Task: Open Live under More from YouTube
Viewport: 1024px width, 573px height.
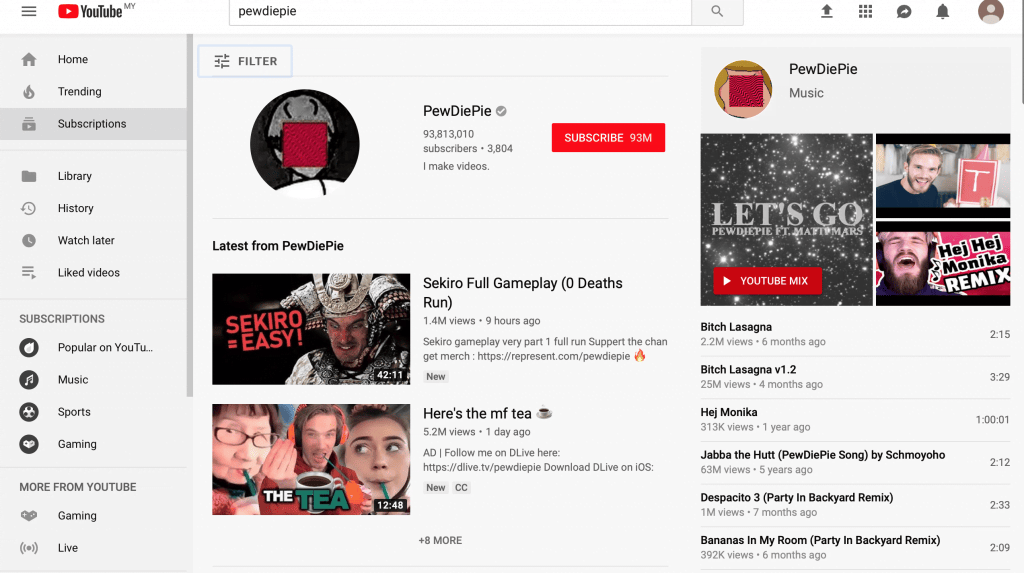Action: pyautogui.click(x=93, y=548)
